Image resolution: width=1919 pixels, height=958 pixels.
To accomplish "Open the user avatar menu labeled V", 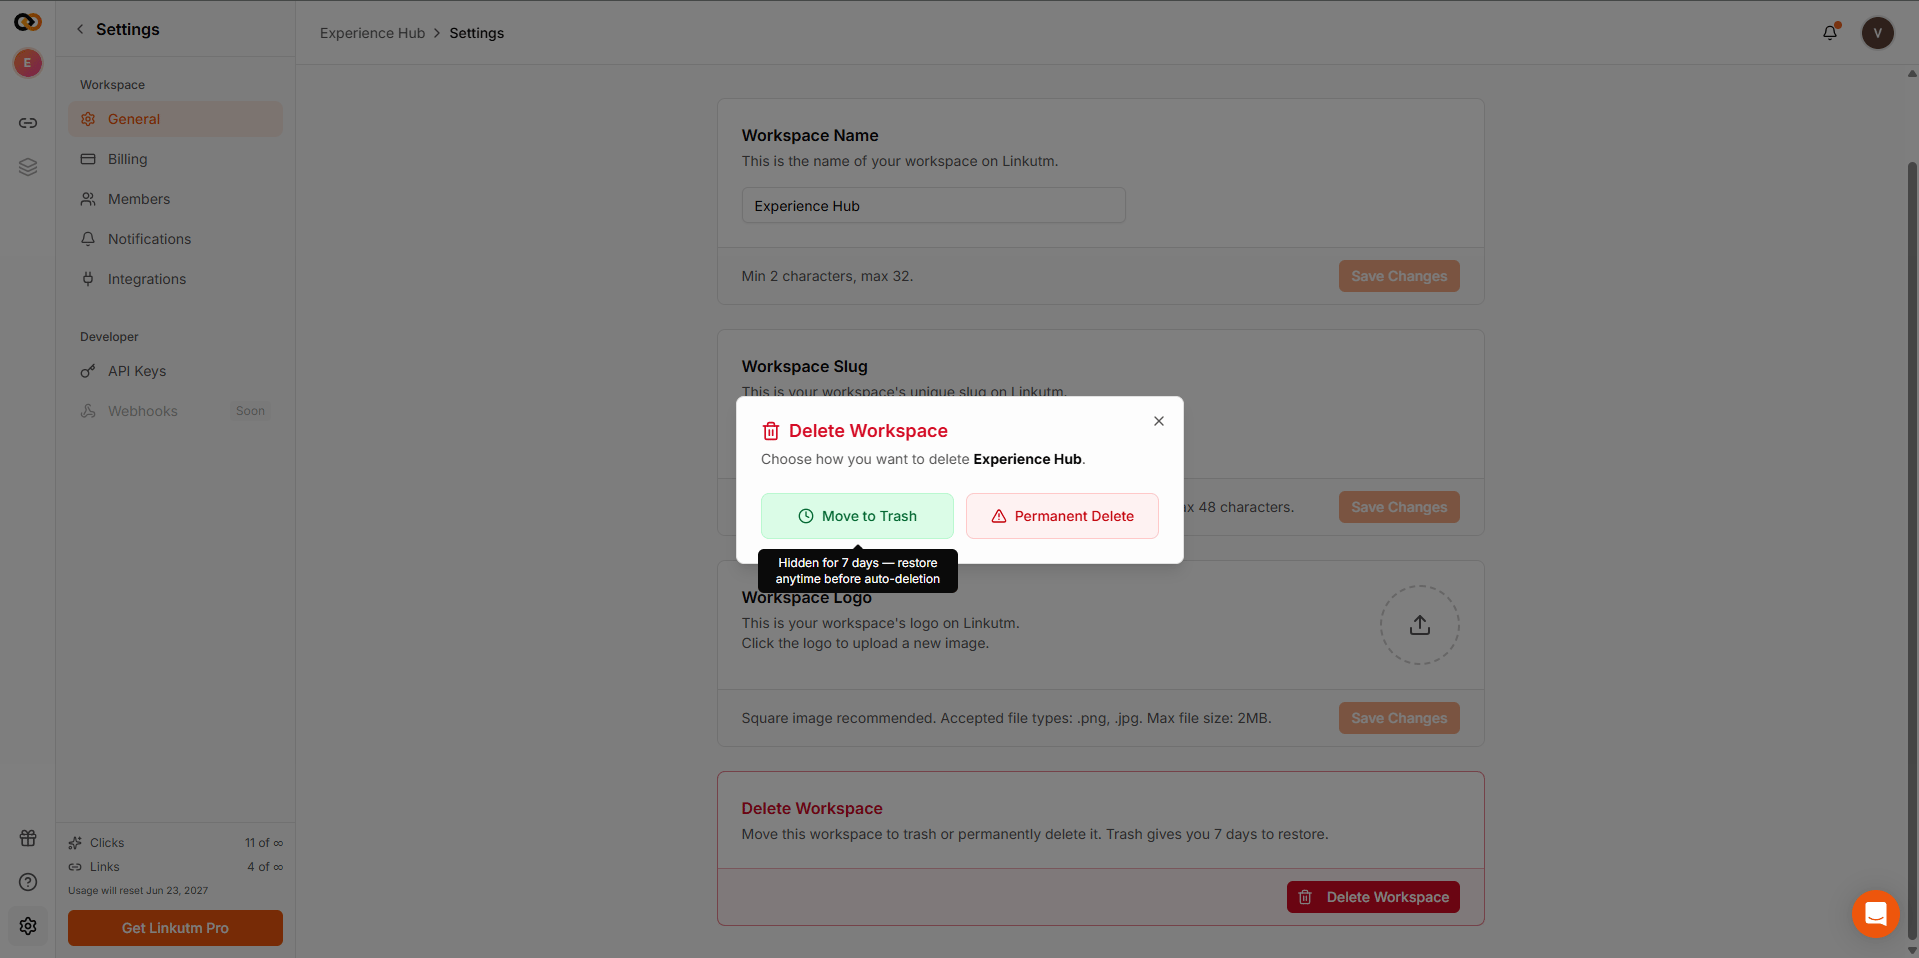I will [x=1877, y=33].
